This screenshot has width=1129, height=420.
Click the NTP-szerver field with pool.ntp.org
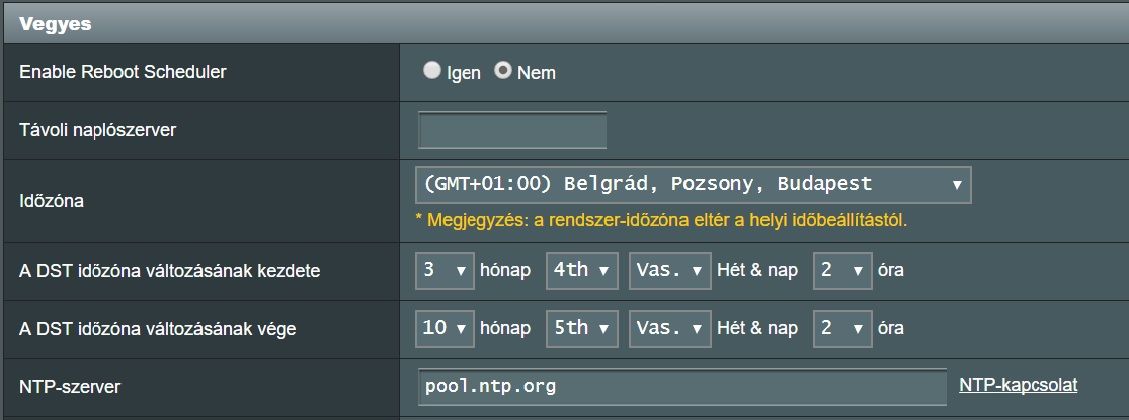click(x=681, y=386)
